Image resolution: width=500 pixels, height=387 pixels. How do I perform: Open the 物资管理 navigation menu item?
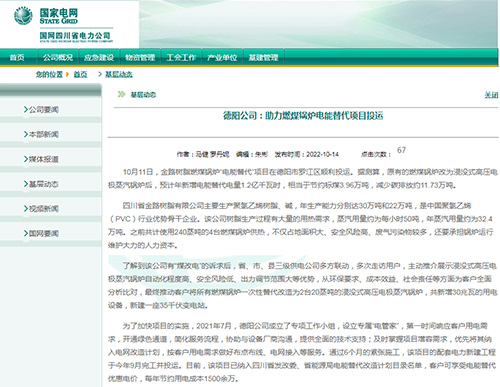pos(140,57)
